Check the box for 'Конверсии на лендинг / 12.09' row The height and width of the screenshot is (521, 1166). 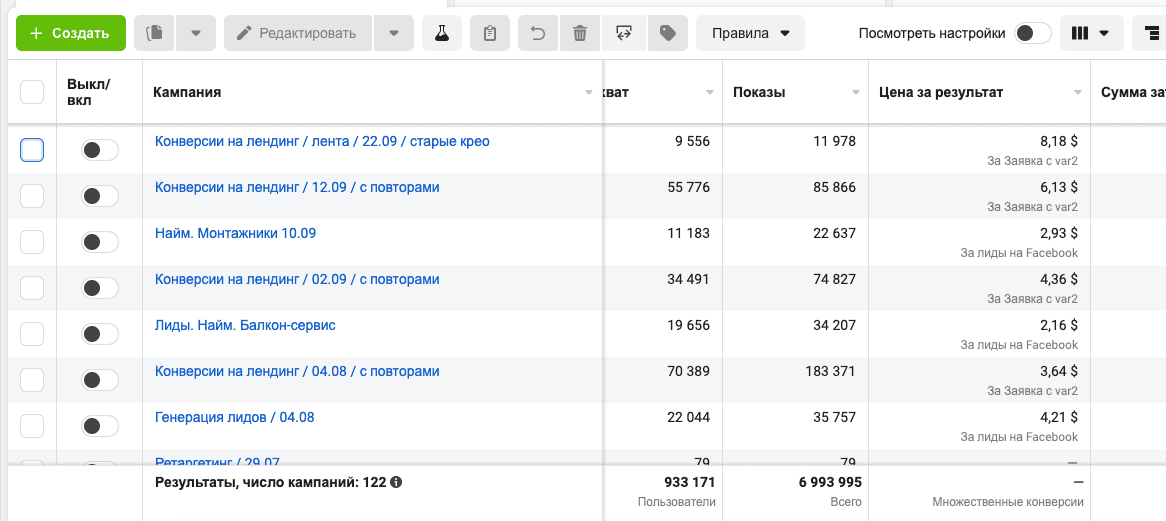[32, 196]
